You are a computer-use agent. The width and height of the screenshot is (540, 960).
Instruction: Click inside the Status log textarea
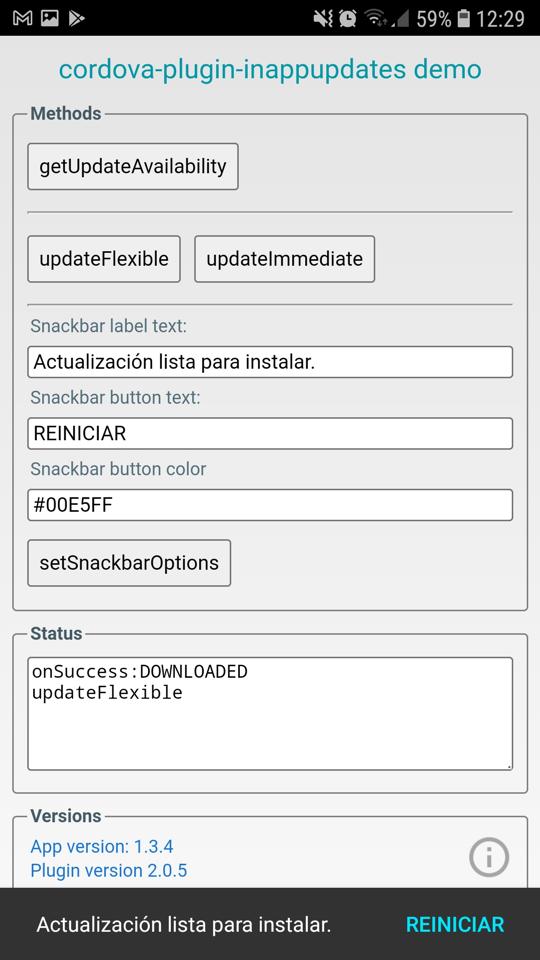[x=270, y=714]
